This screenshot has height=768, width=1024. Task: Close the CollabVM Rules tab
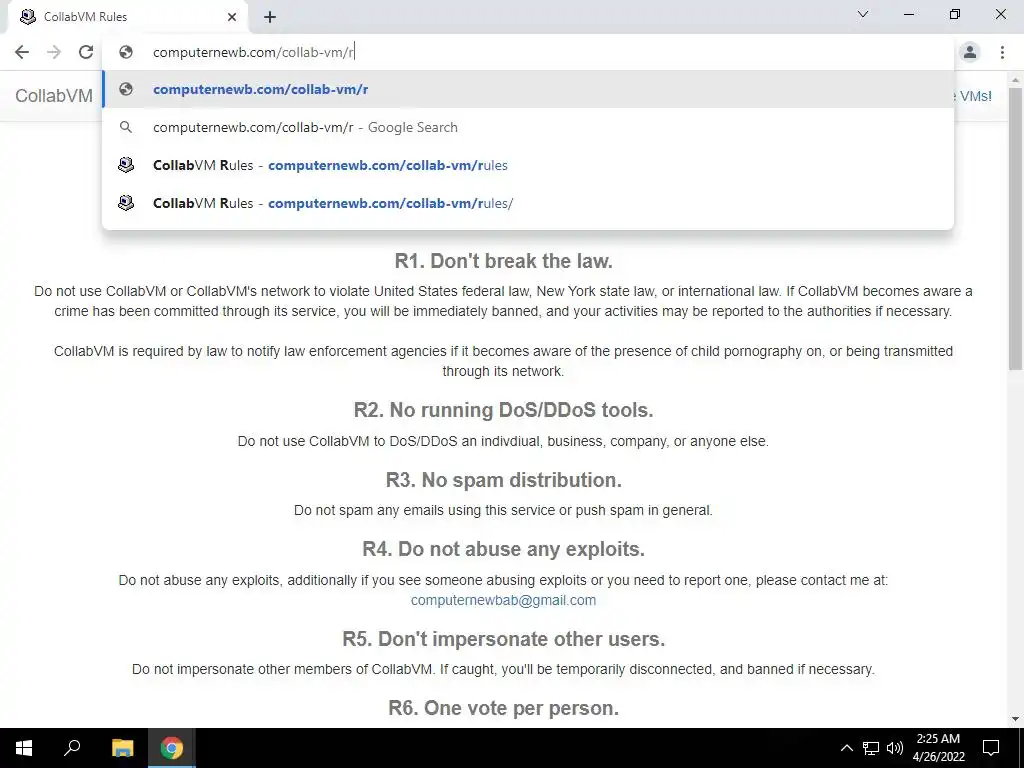(x=232, y=17)
